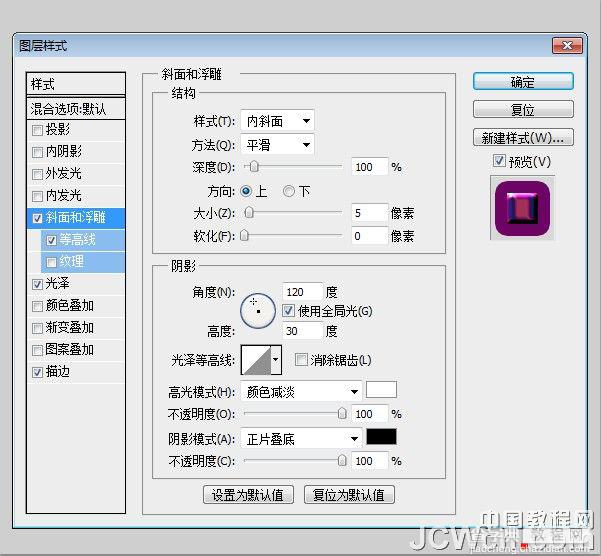Select 混合选项:默认 in the list
The image size is (601, 556).
[76, 109]
